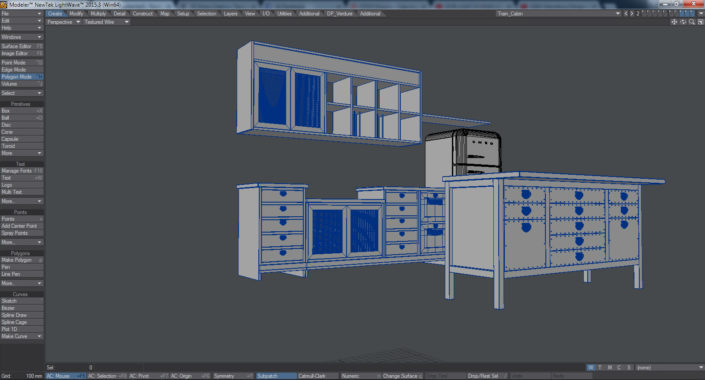
Task: Click Manage Fonts button
Action: tap(22, 171)
